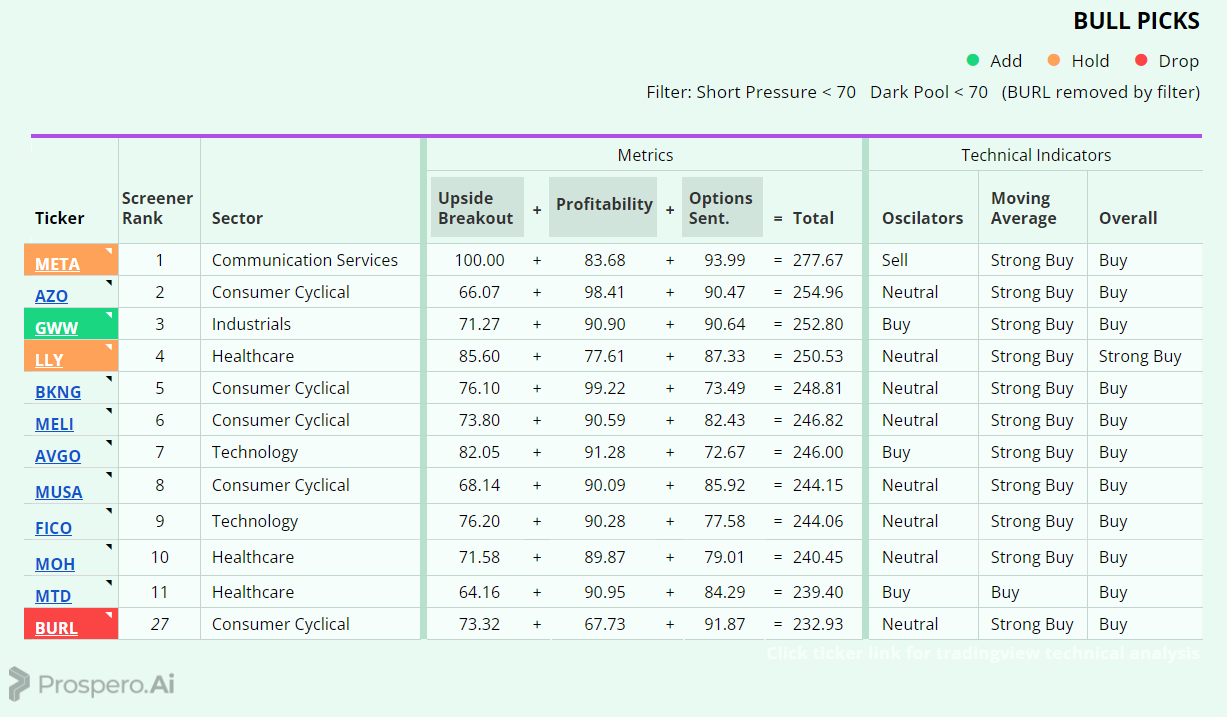This screenshot has width=1227, height=717.
Task: Open the META ticker link
Action: pos(57,265)
